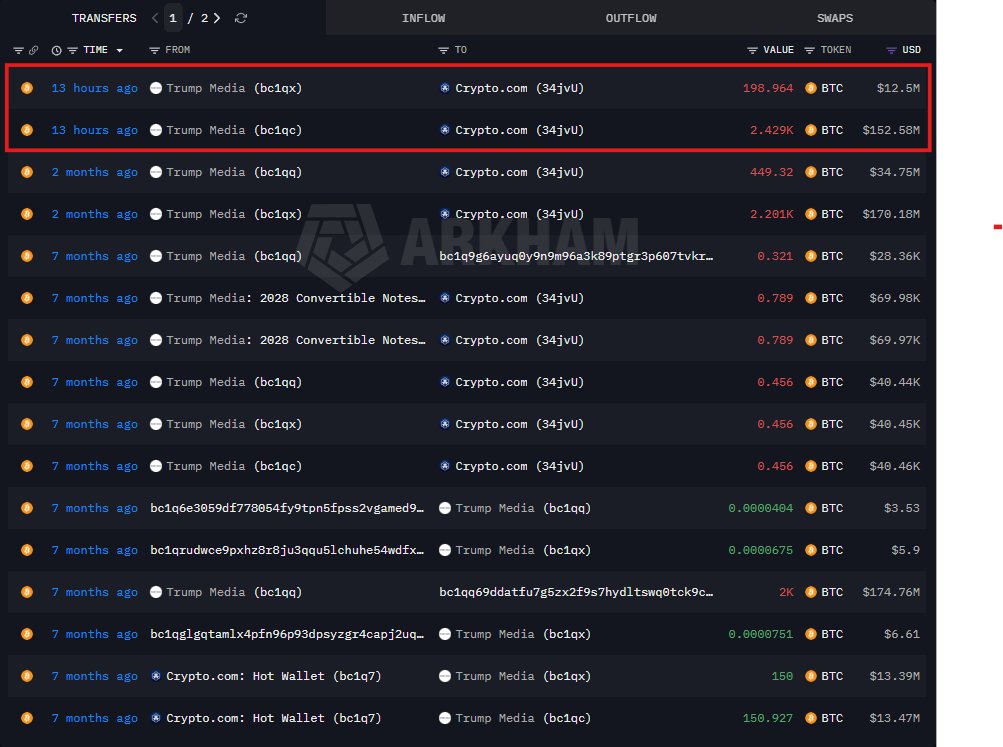
Task: Open recipient address bc1qq69ddatfu7g5zx2f9s7hydltswq0tck9c
Action: [x=576, y=592]
